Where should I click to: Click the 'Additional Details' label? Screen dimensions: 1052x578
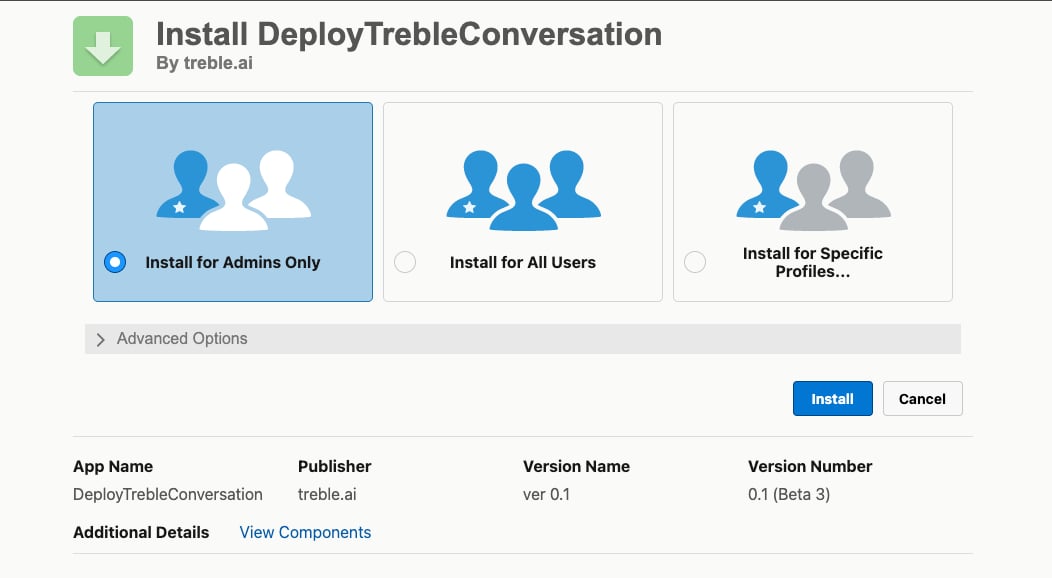point(141,532)
